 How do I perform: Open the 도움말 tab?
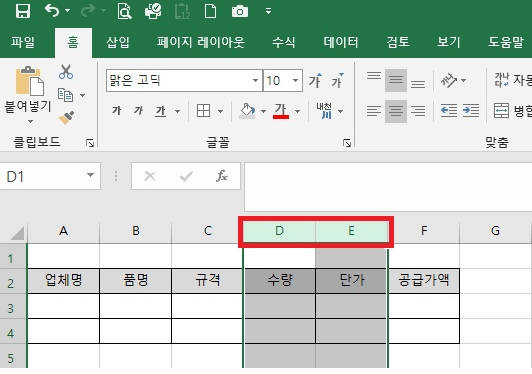(506, 42)
